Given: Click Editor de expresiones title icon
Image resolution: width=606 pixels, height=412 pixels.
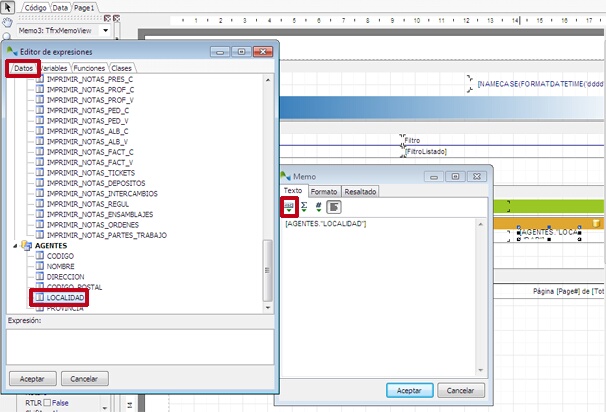Looking at the screenshot, I should pos(12,51).
